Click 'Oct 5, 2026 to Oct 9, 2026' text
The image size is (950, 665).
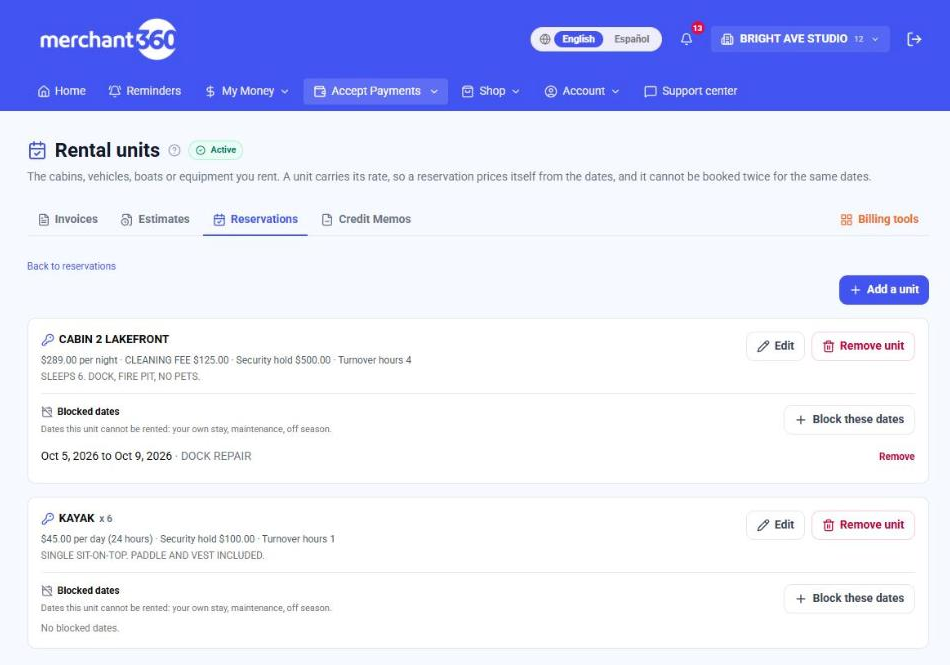(x=107, y=456)
